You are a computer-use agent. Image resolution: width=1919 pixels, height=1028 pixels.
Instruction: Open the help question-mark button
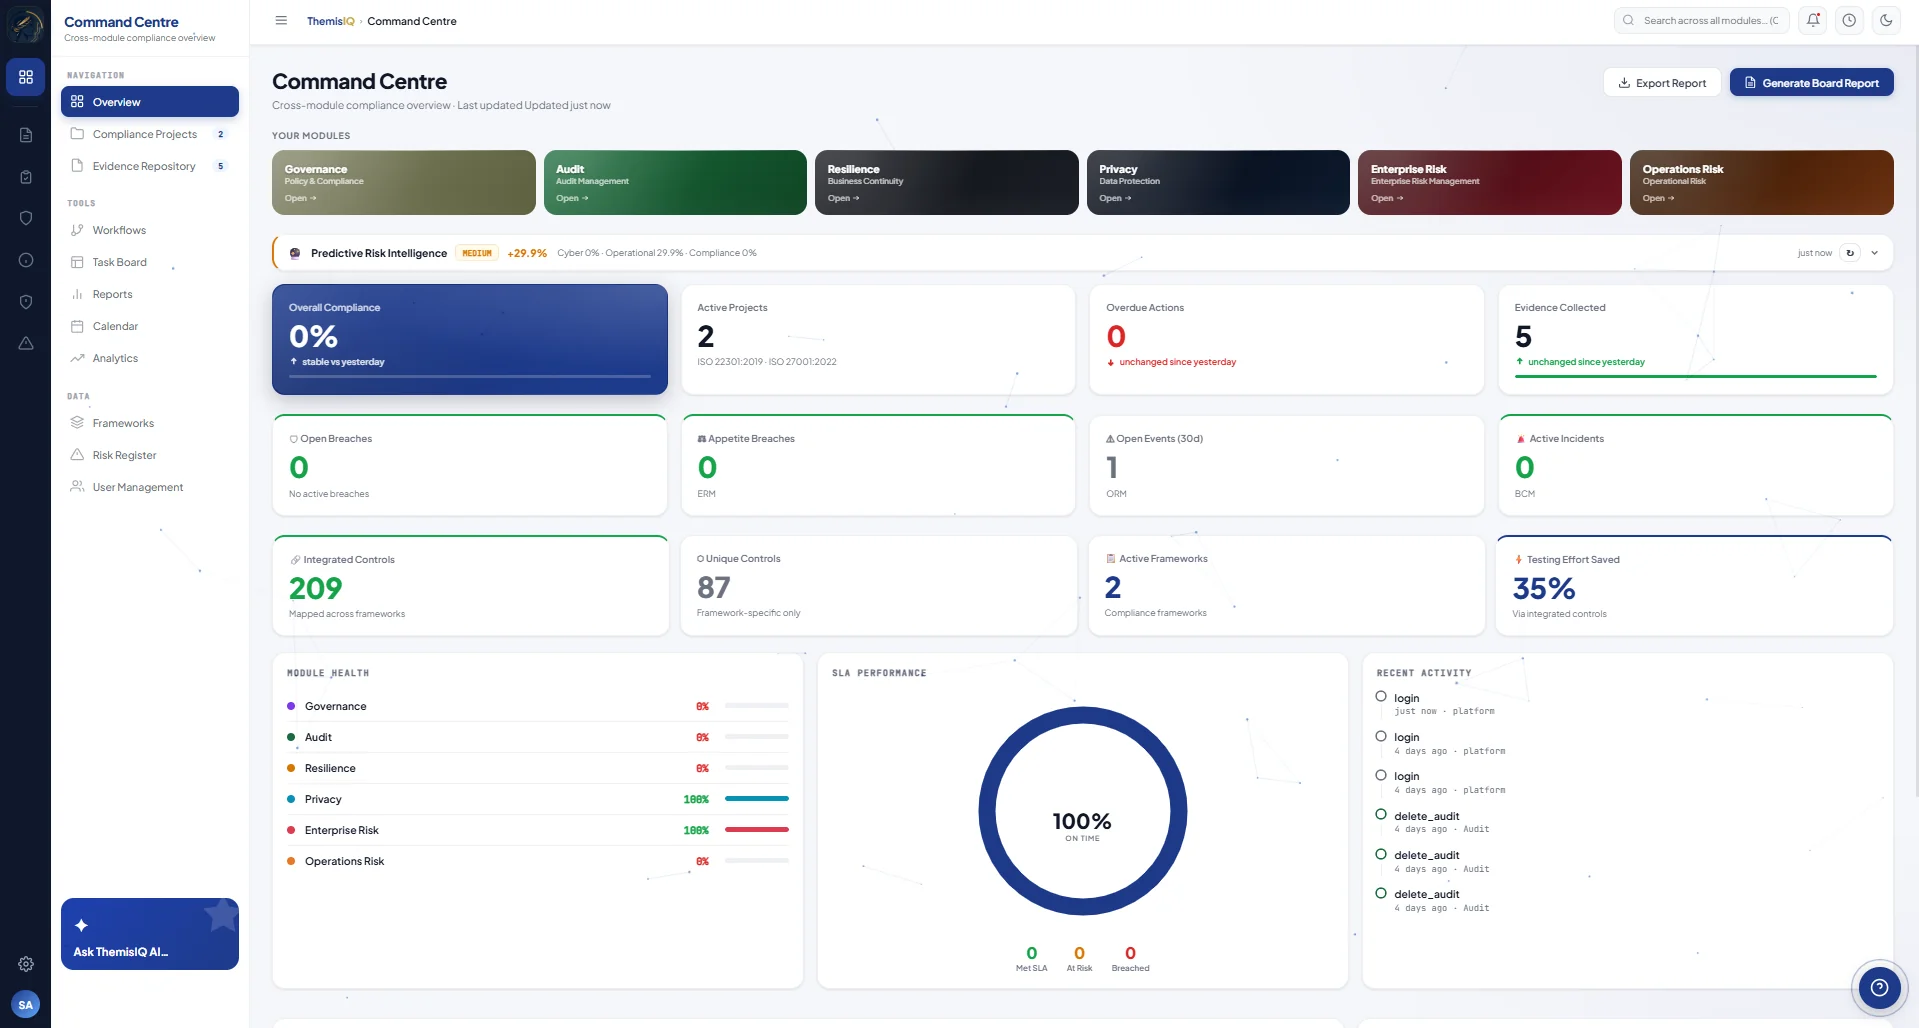tap(1880, 988)
